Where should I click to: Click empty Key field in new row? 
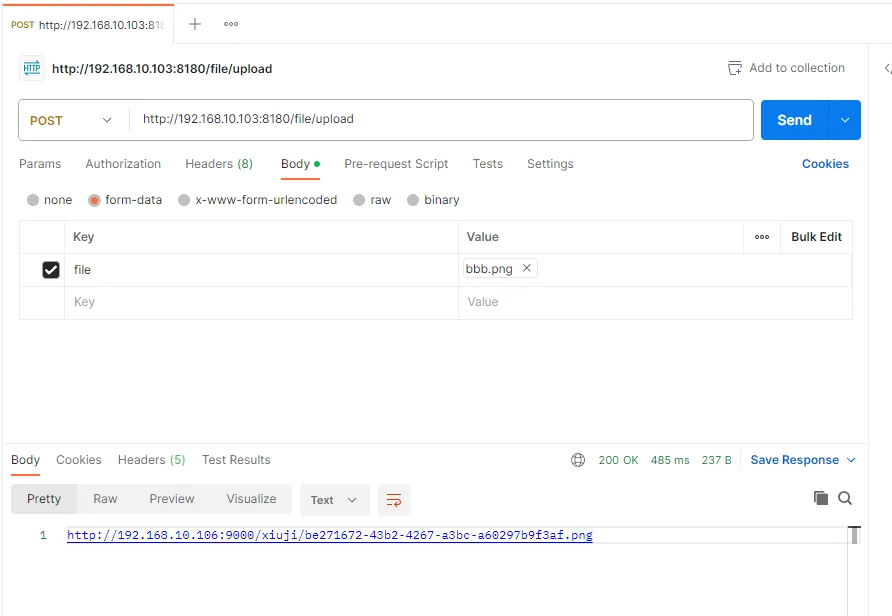tap(261, 302)
